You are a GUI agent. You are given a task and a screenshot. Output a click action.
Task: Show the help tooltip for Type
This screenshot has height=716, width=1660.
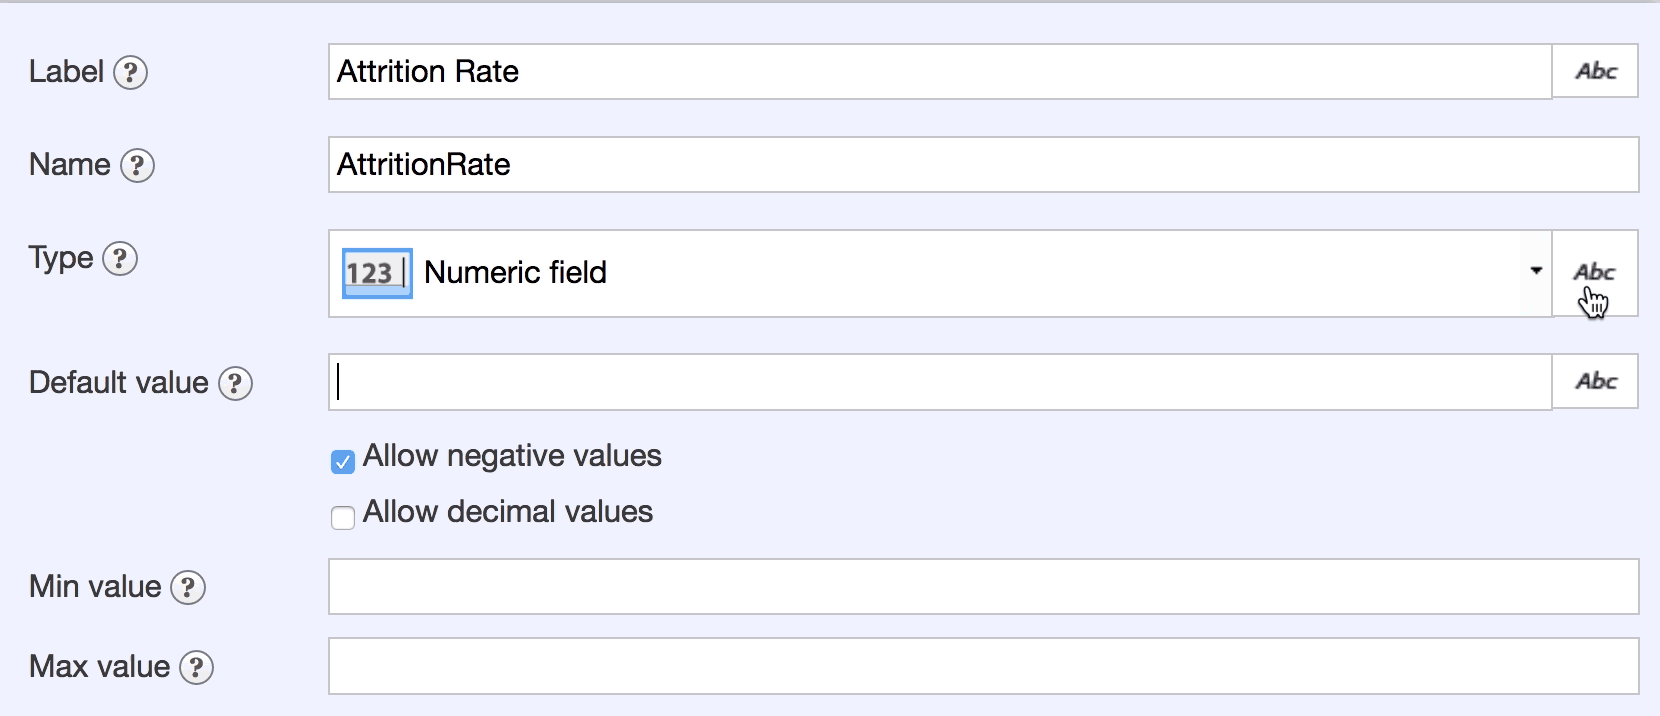click(120, 259)
